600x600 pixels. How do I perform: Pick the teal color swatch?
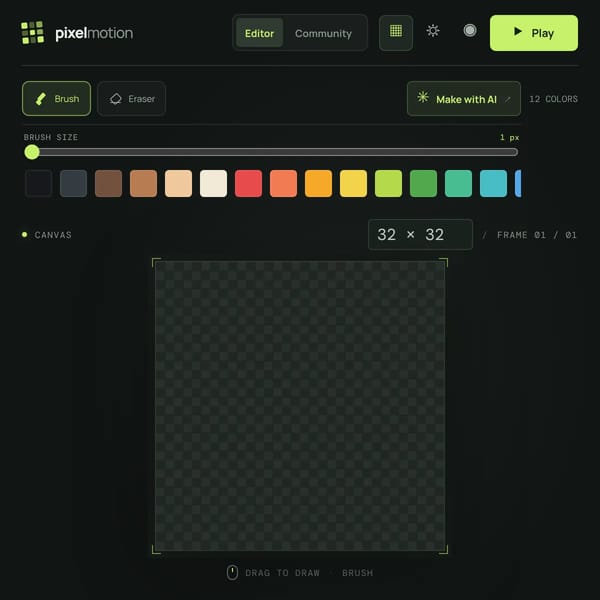459,184
